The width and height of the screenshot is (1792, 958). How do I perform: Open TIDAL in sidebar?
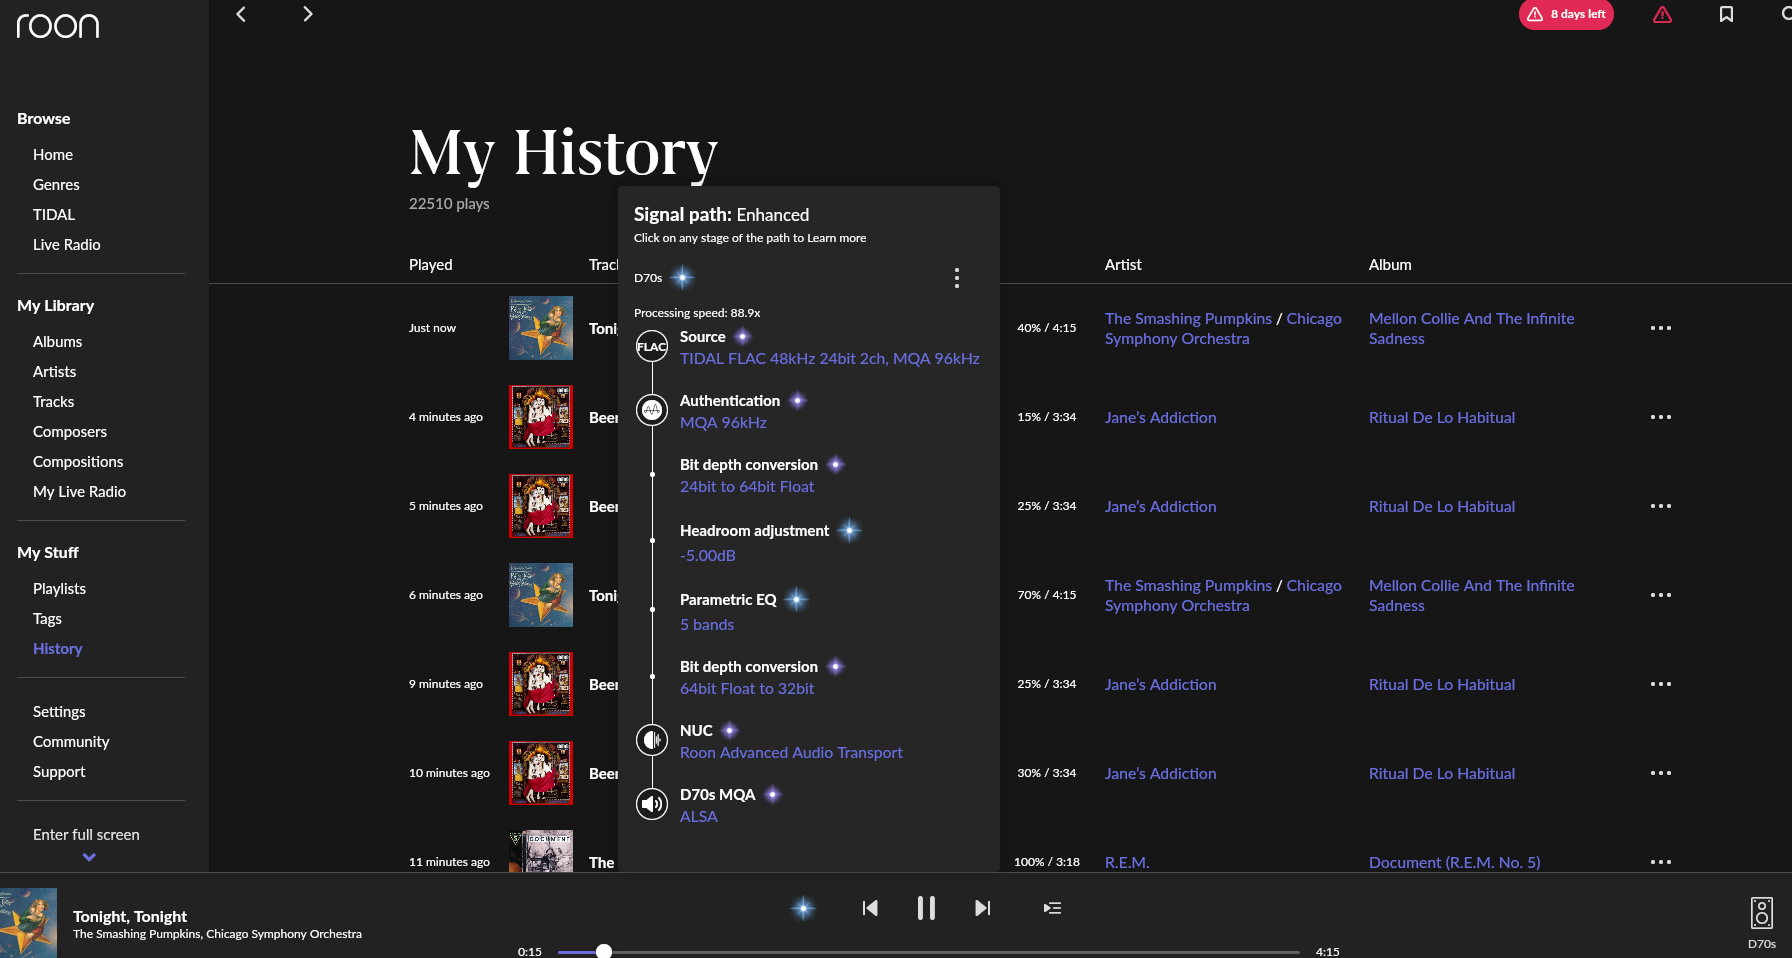54,215
